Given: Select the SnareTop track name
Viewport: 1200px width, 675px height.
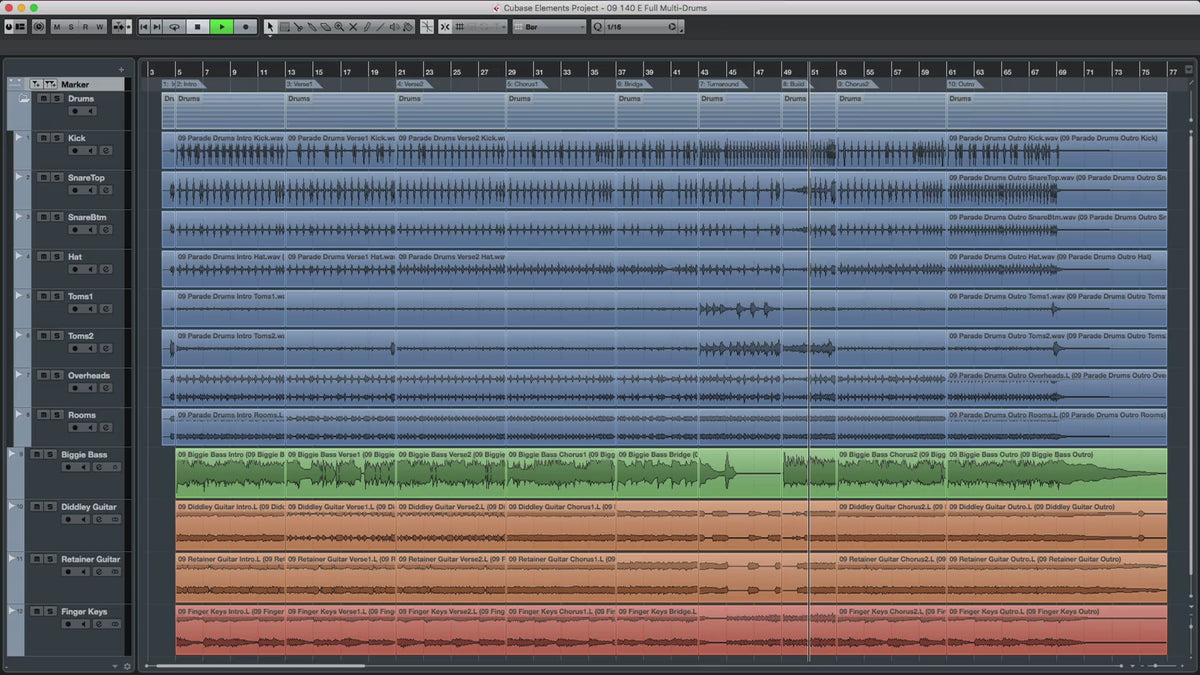Looking at the screenshot, I should click(x=86, y=178).
